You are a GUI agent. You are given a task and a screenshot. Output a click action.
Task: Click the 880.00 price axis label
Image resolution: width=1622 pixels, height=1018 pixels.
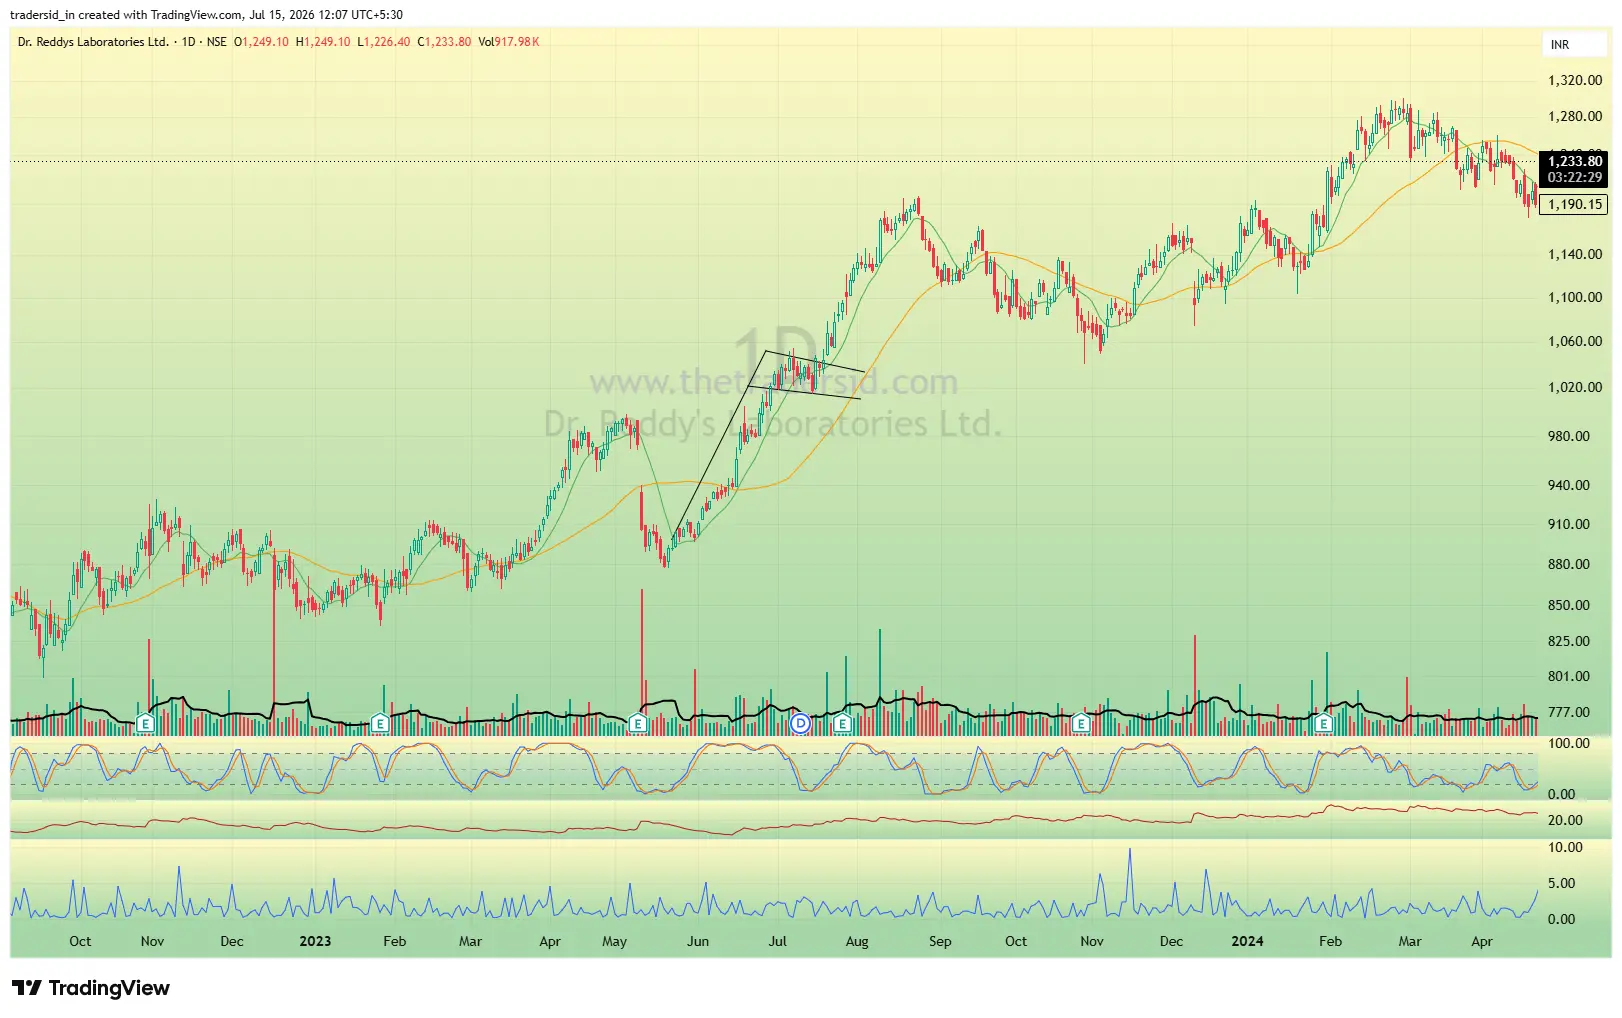tap(1569, 565)
